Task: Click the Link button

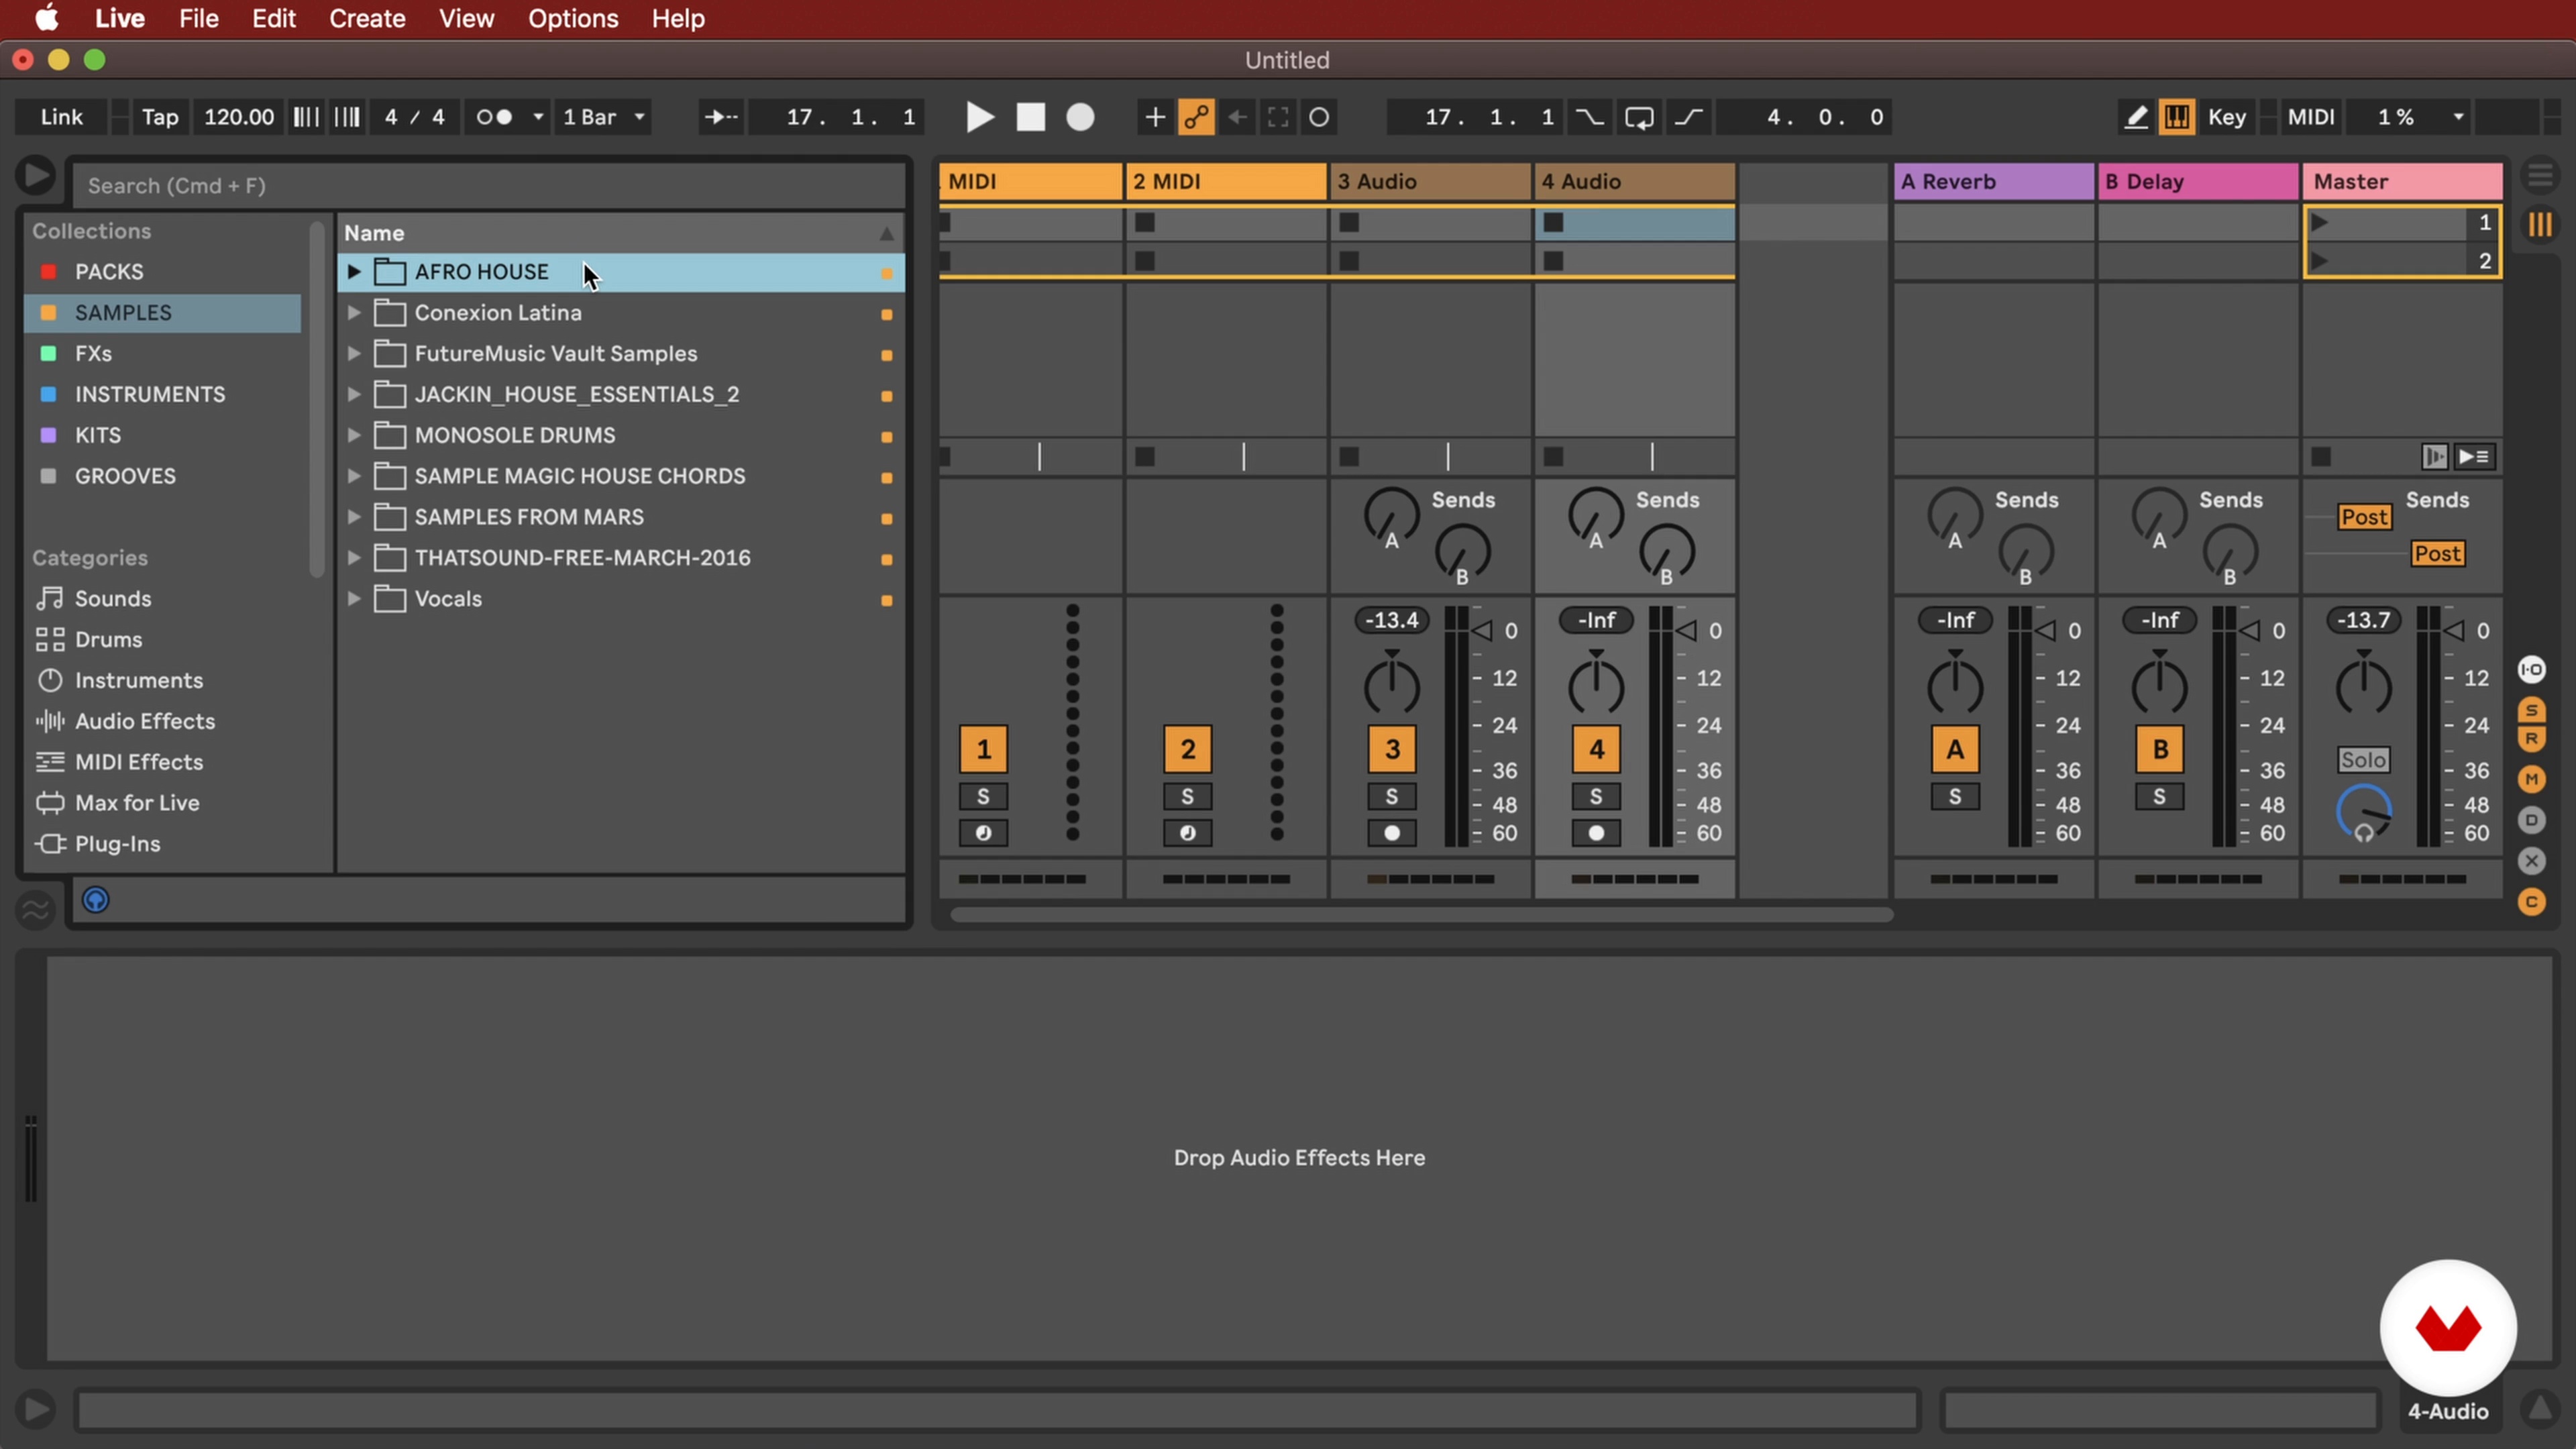Action: point(61,117)
